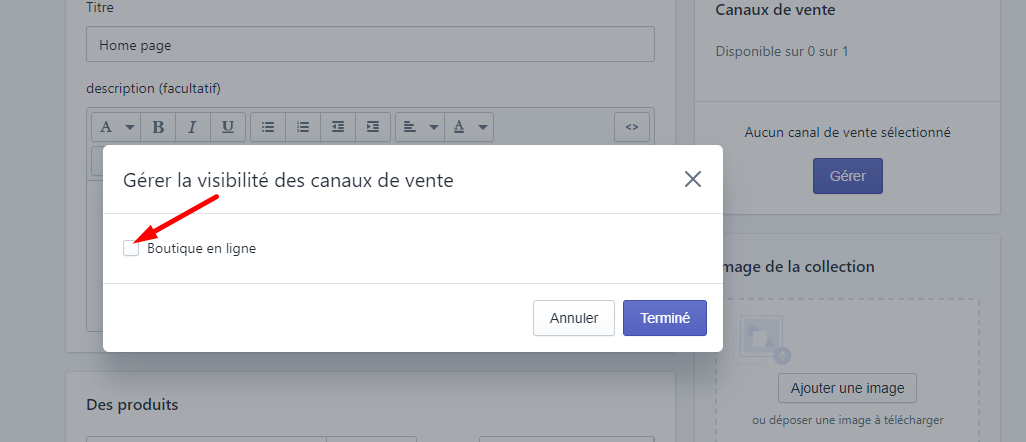This screenshot has width=1026, height=442.
Task: Confirm with the Terminé button
Action: coord(665,318)
